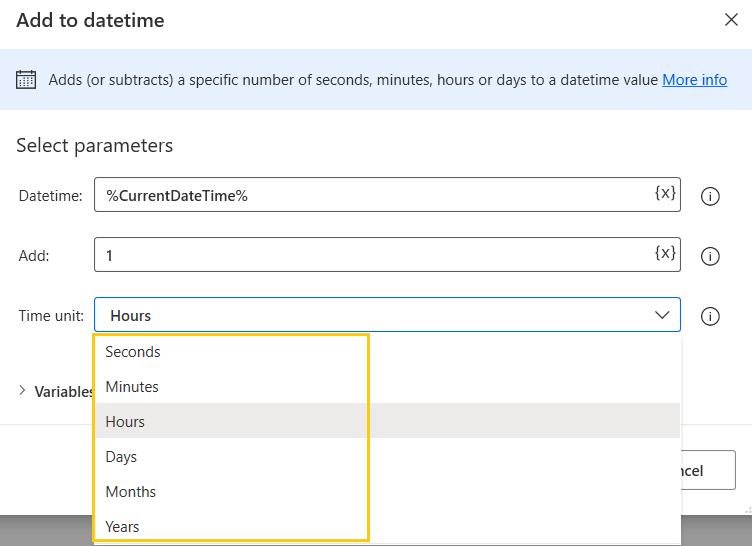Select Minutes from the time unit list
This screenshot has height=546, width=752.
(x=388, y=387)
